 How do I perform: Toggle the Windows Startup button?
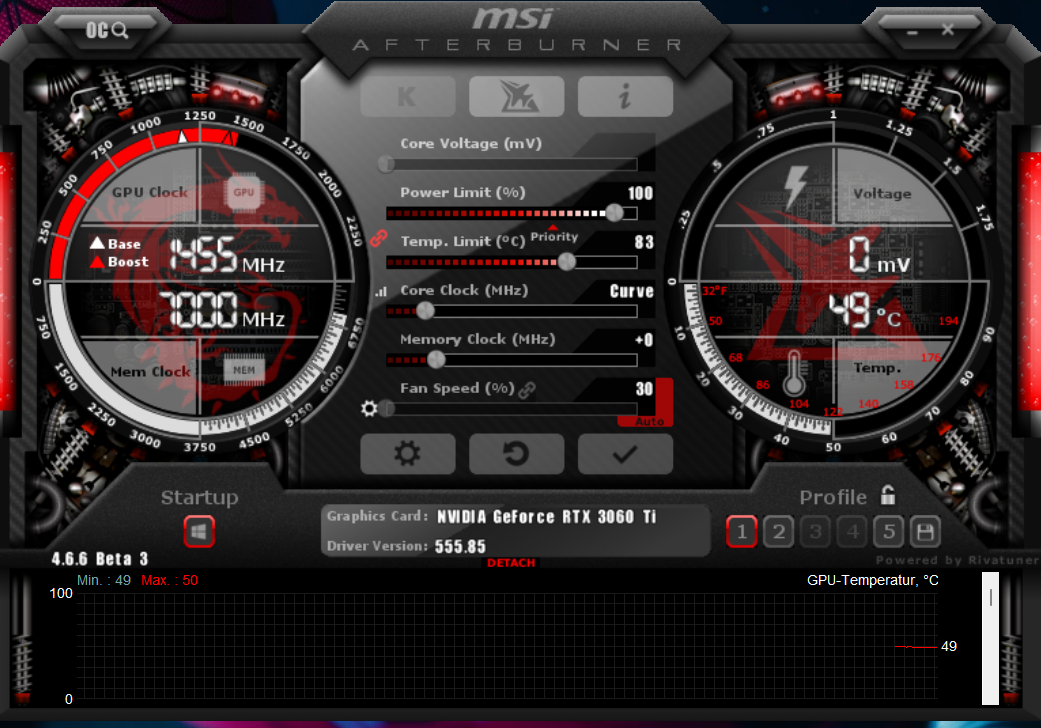point(199,532)
